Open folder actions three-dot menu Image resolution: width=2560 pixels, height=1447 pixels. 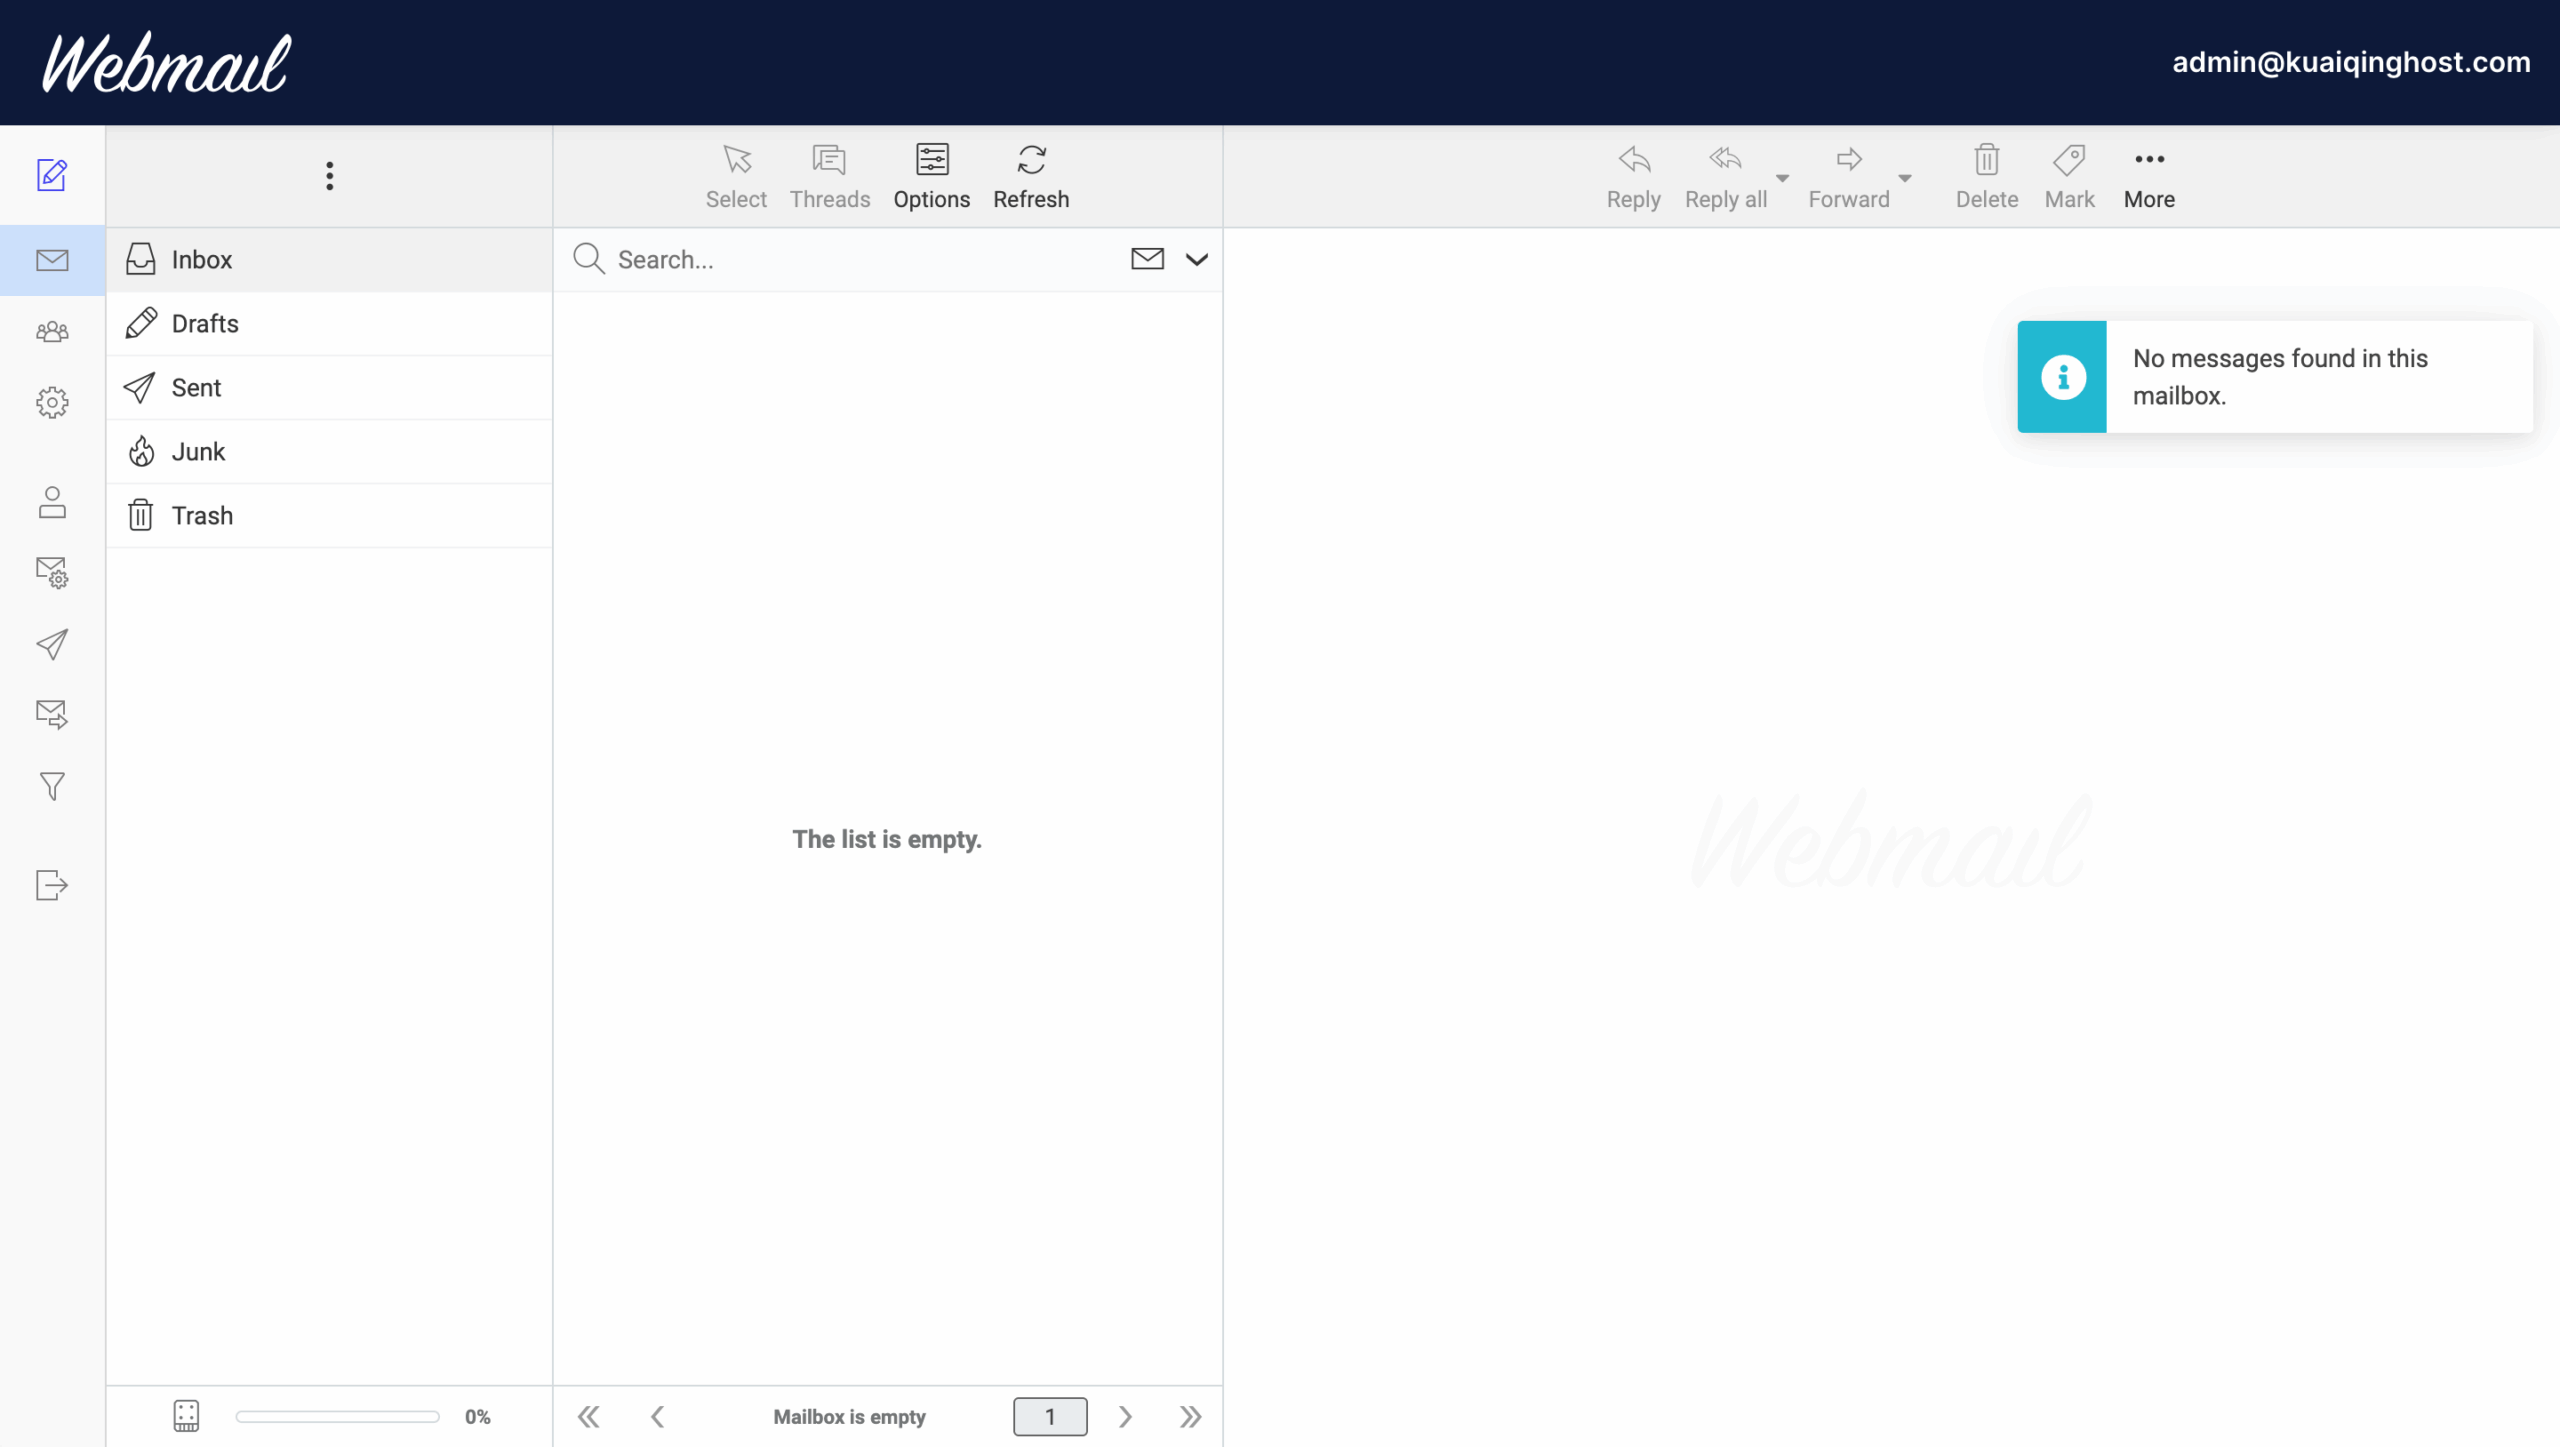pyautogui.click(x=329, y=176)
